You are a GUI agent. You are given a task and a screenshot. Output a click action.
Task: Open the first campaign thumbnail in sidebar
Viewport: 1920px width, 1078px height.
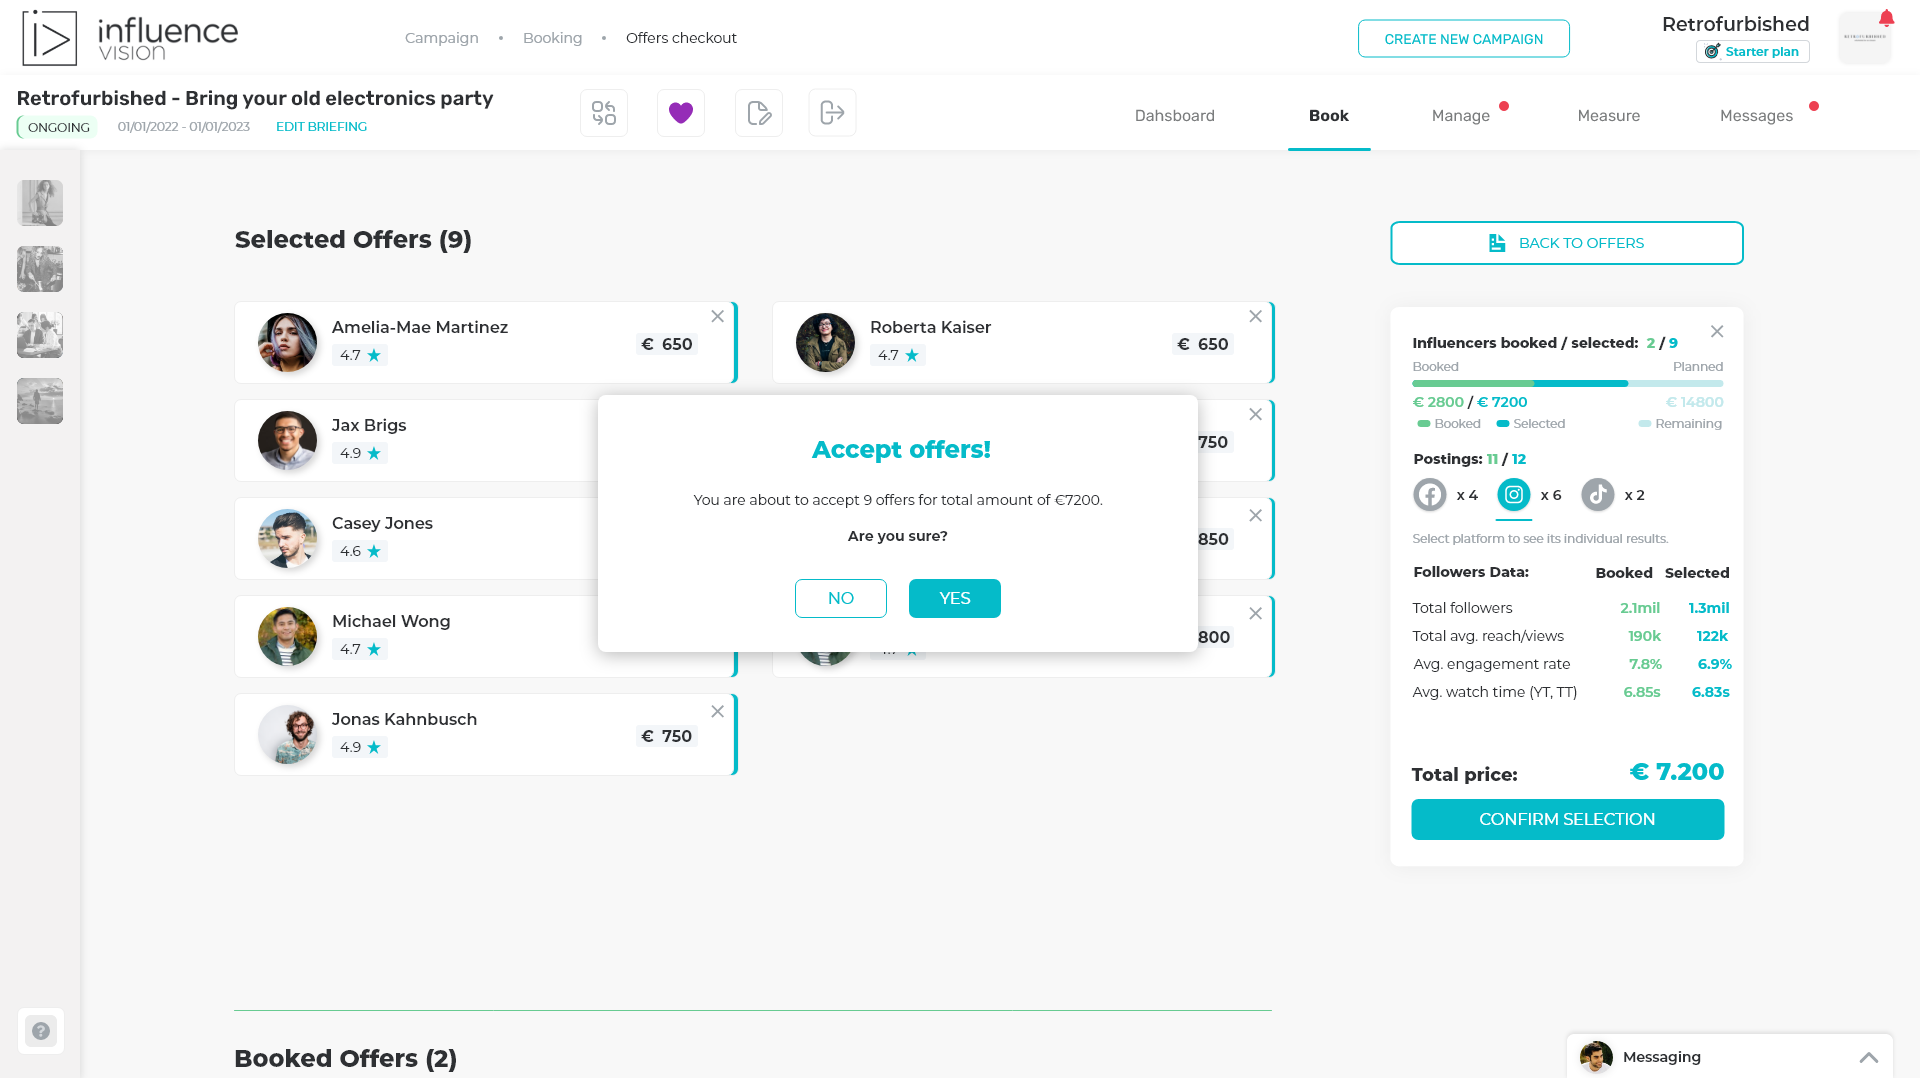coord(40,203)
